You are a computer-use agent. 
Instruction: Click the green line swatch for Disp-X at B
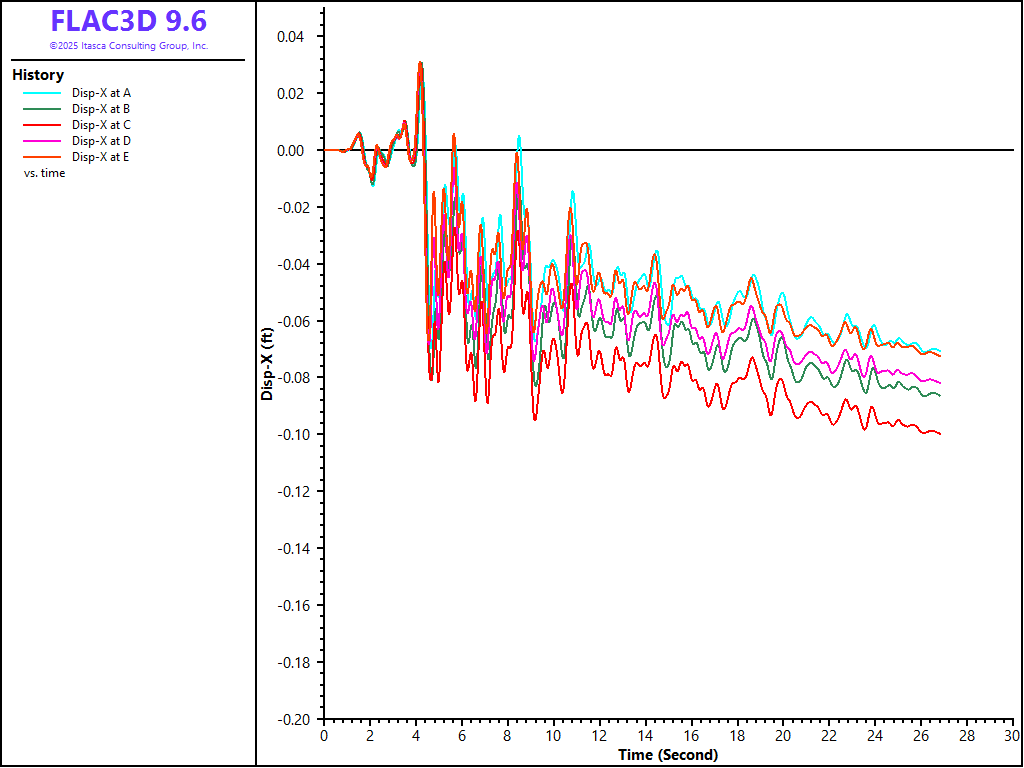click(42, 109)
